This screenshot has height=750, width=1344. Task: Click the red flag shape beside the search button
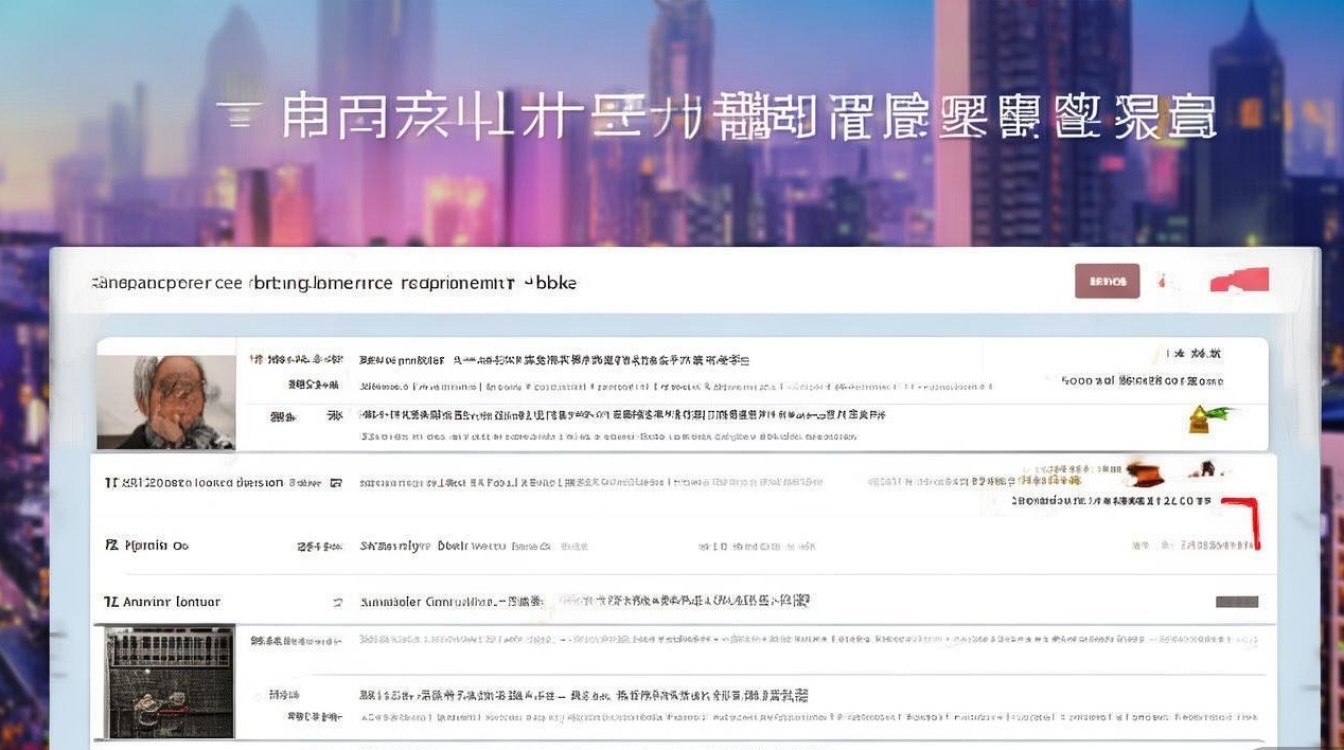click(1240, 281)
